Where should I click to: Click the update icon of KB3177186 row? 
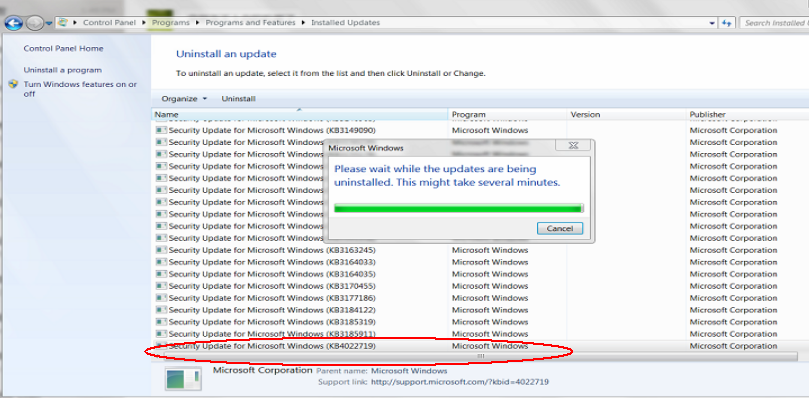click(x=161, y=298)
